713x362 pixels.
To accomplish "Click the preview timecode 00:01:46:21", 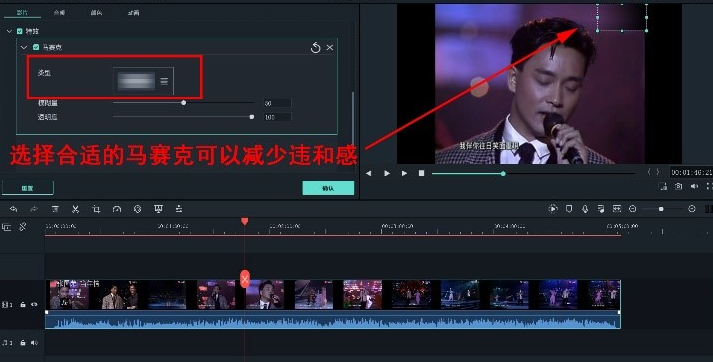I will (691, 173).
